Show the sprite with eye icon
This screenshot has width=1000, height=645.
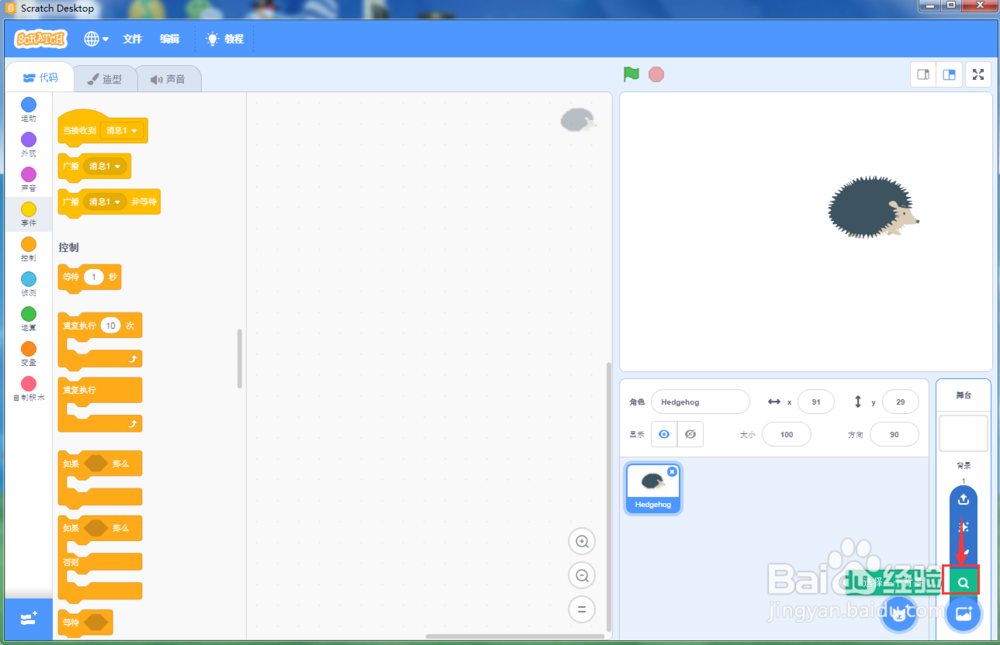[664, 434]
